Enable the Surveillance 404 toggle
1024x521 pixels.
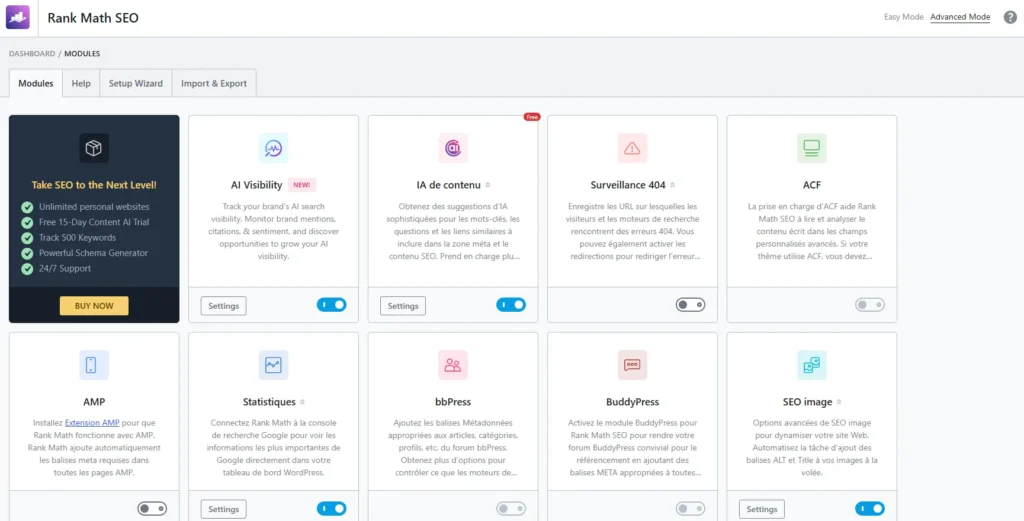[x=690, y=305]
